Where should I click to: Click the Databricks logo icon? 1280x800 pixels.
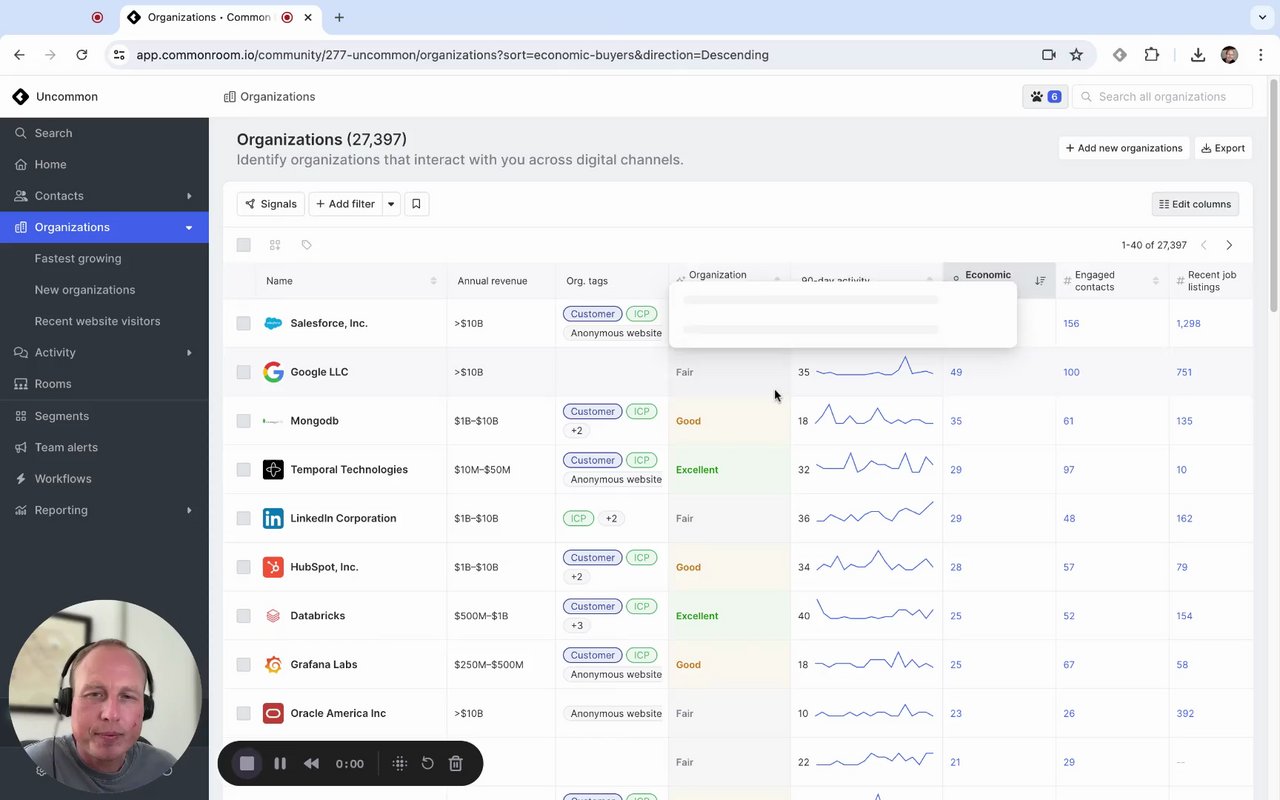click(273, 616)
